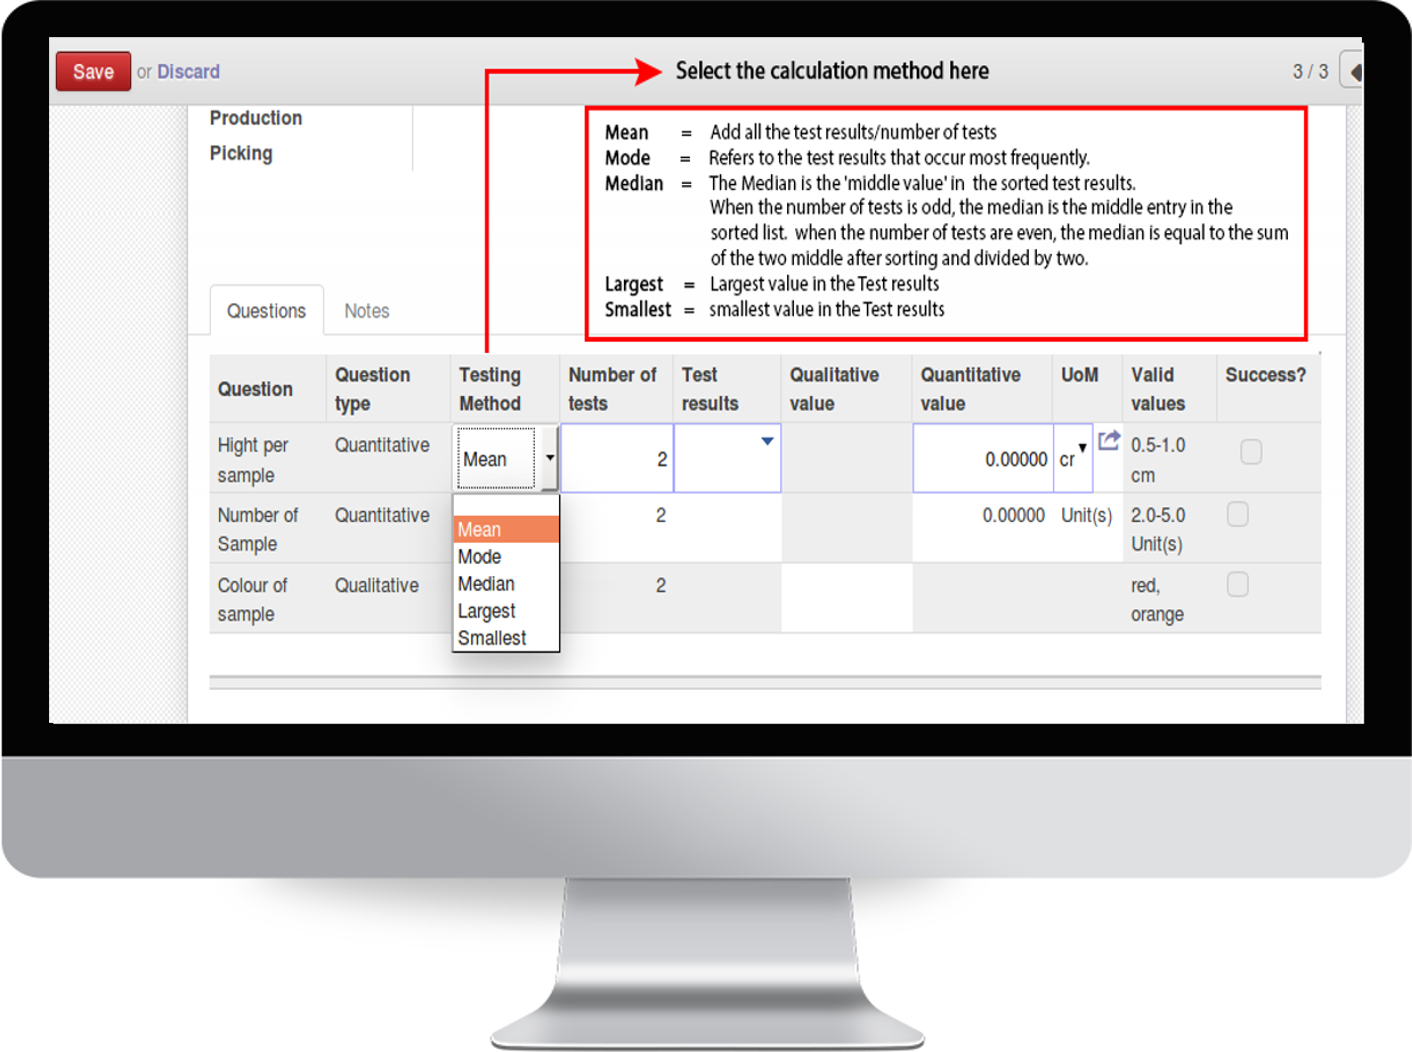Open external link icon next to UoM
Screen dimensions: 1412x1052
point(1108,440)
